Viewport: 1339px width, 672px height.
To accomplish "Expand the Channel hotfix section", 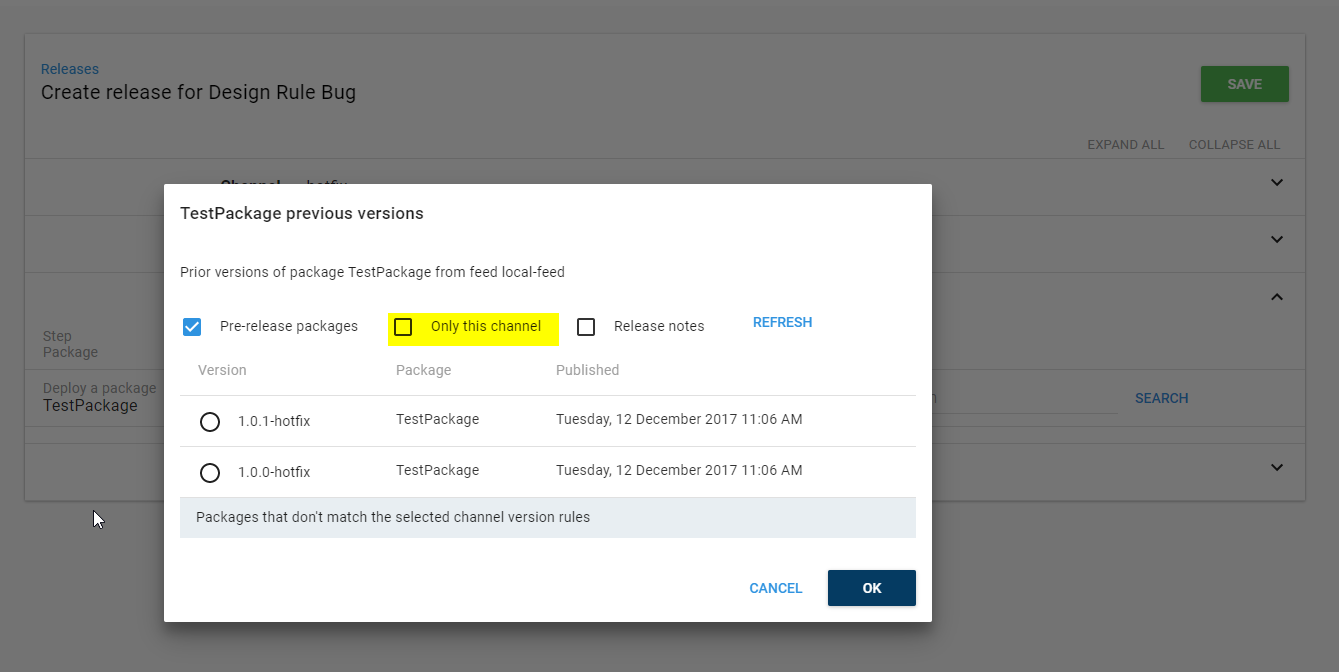I will (1276, 183).
